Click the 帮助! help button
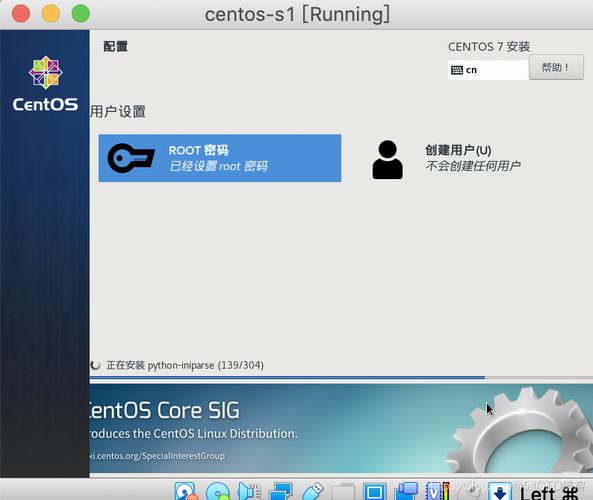 556,67
